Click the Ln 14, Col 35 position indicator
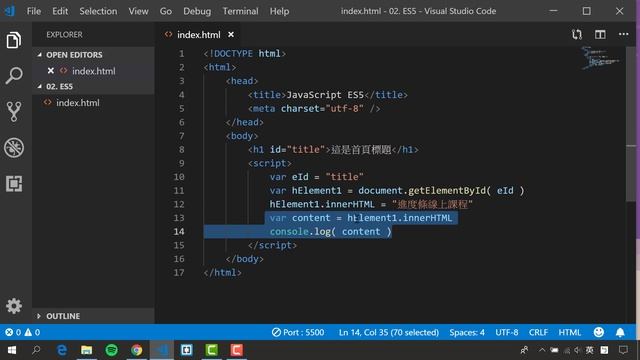 pyautogui.click(x=389, y=332)
